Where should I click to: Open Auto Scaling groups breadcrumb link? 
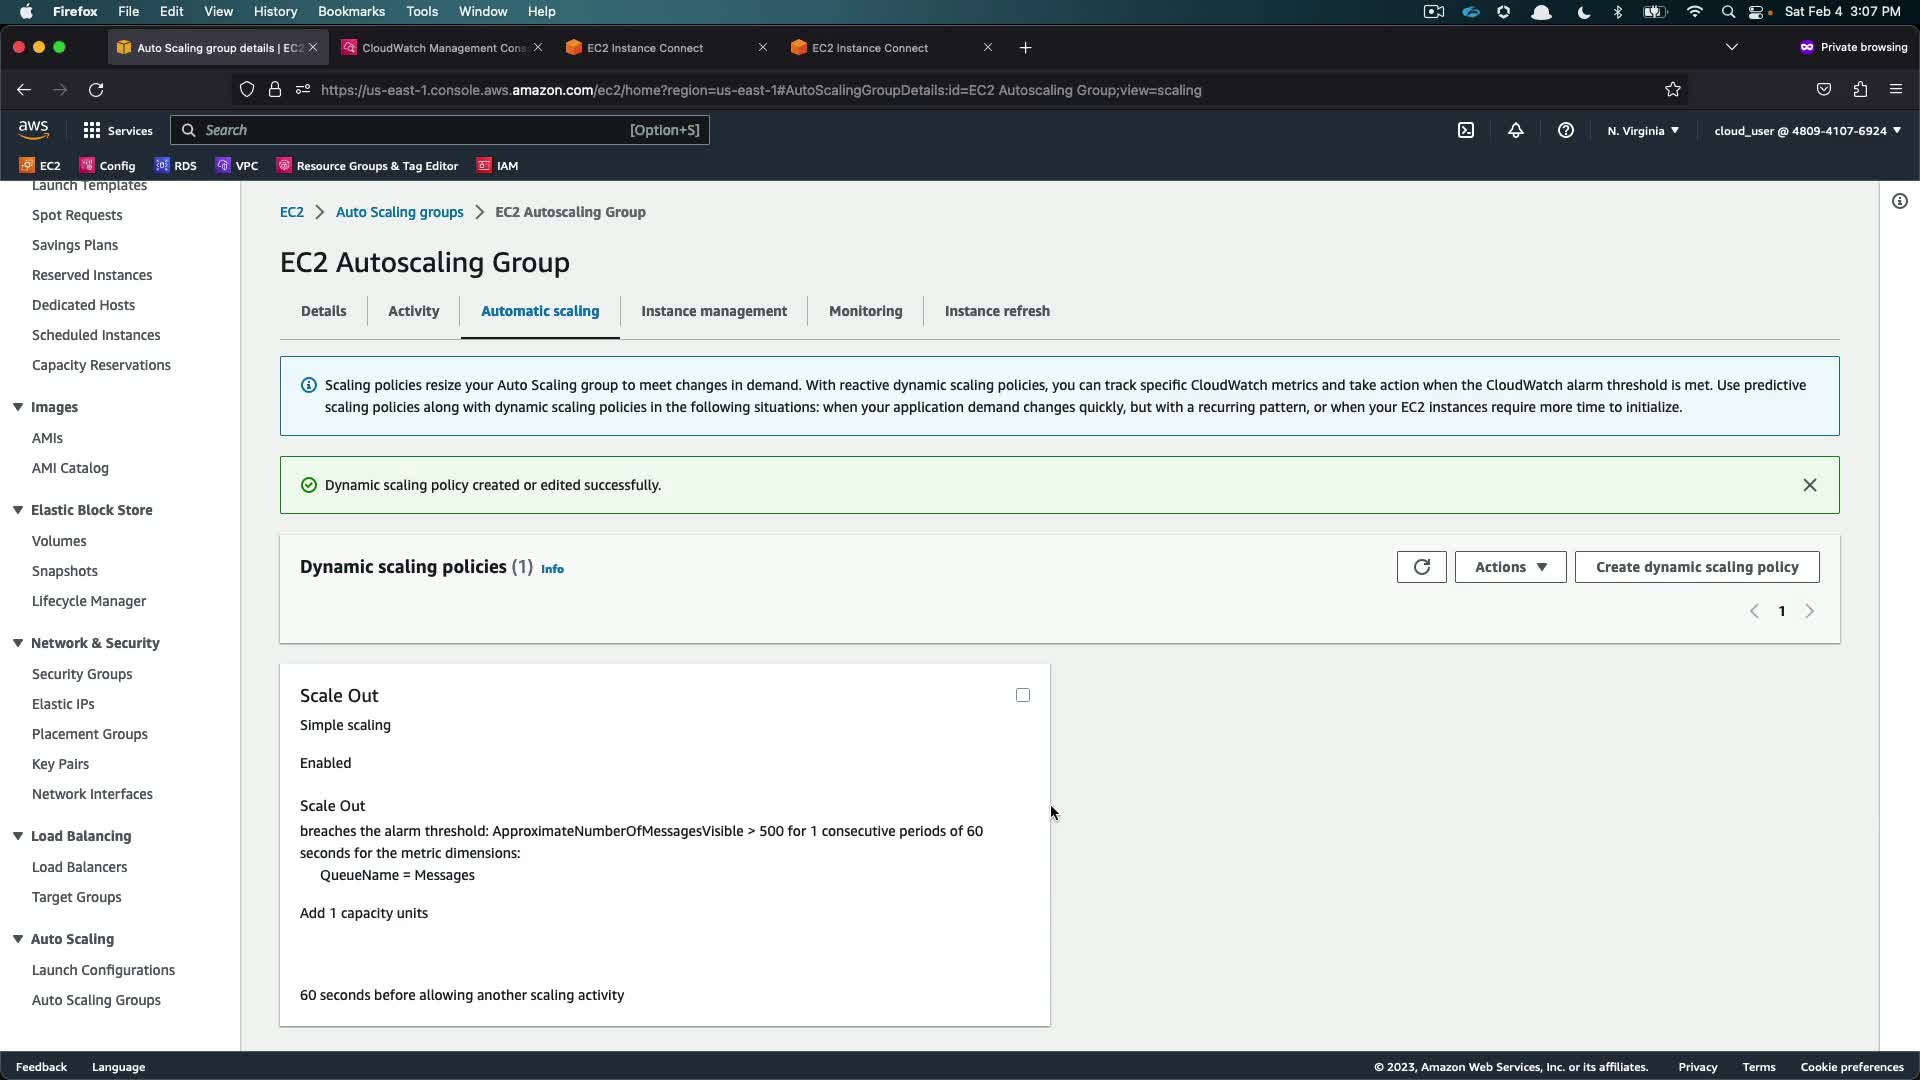(399, 212)
